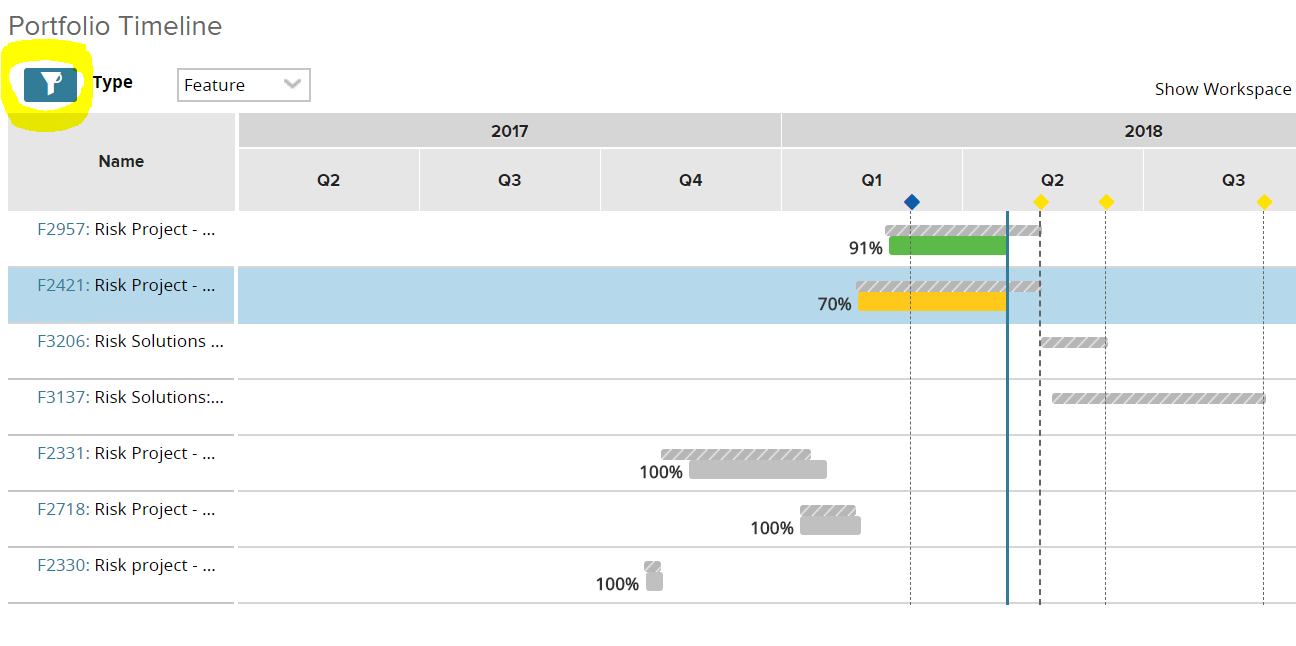Click the chevron arrow on the Feature selector
This screenshot has height=646, width=1296.
[x=294, y=85]
